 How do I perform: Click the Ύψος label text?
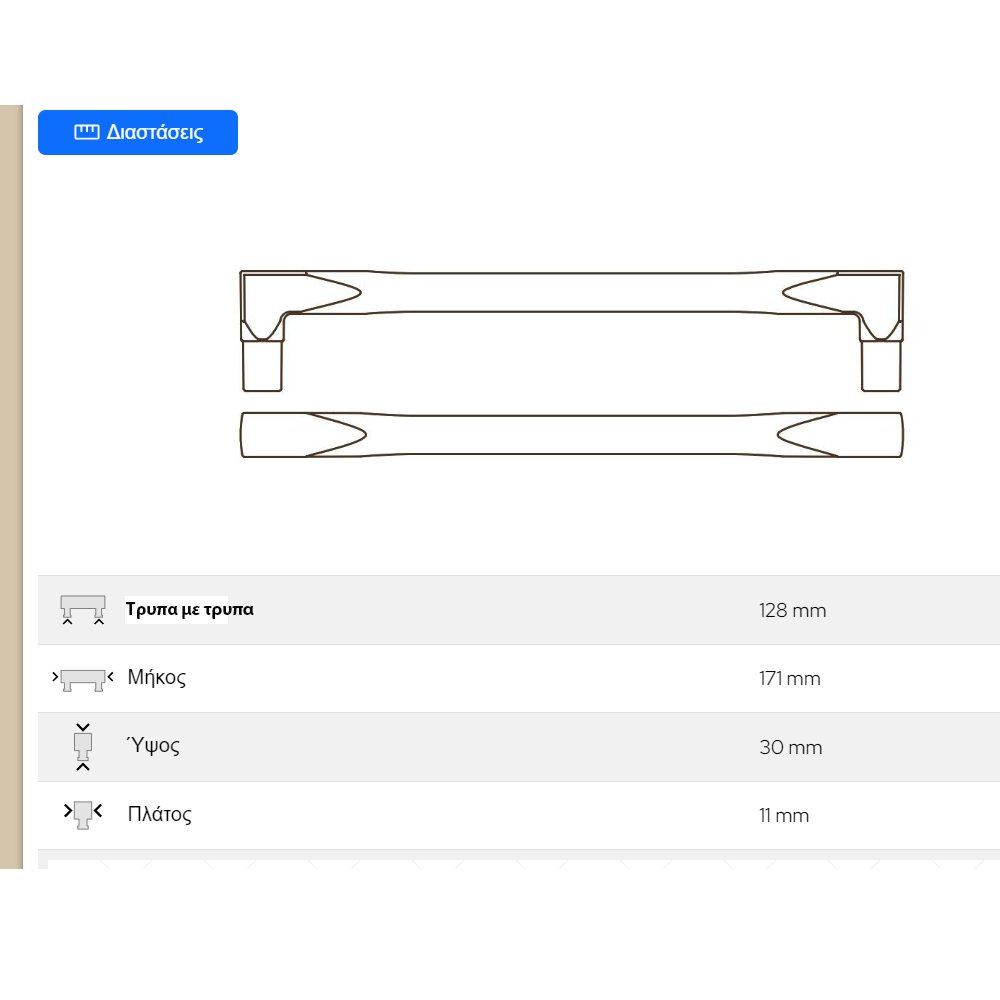coord(153,746)
